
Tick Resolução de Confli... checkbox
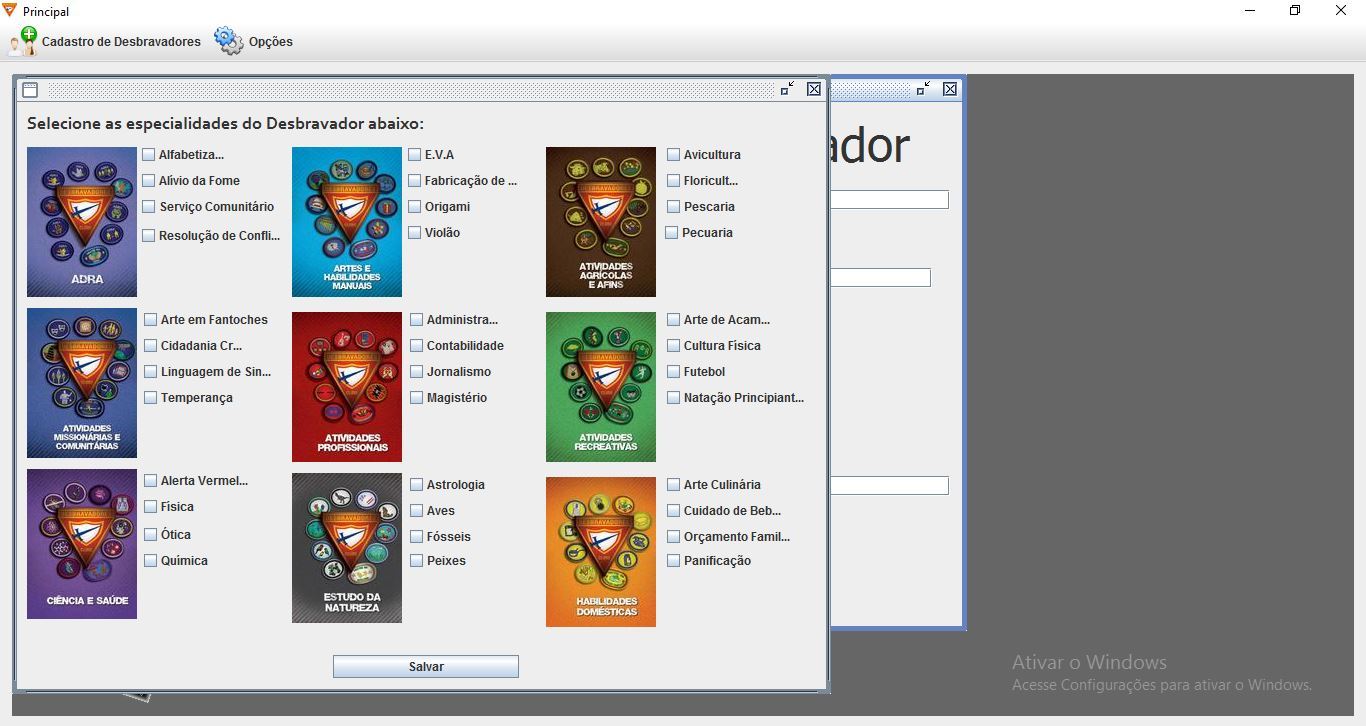(x=149, y=236)
